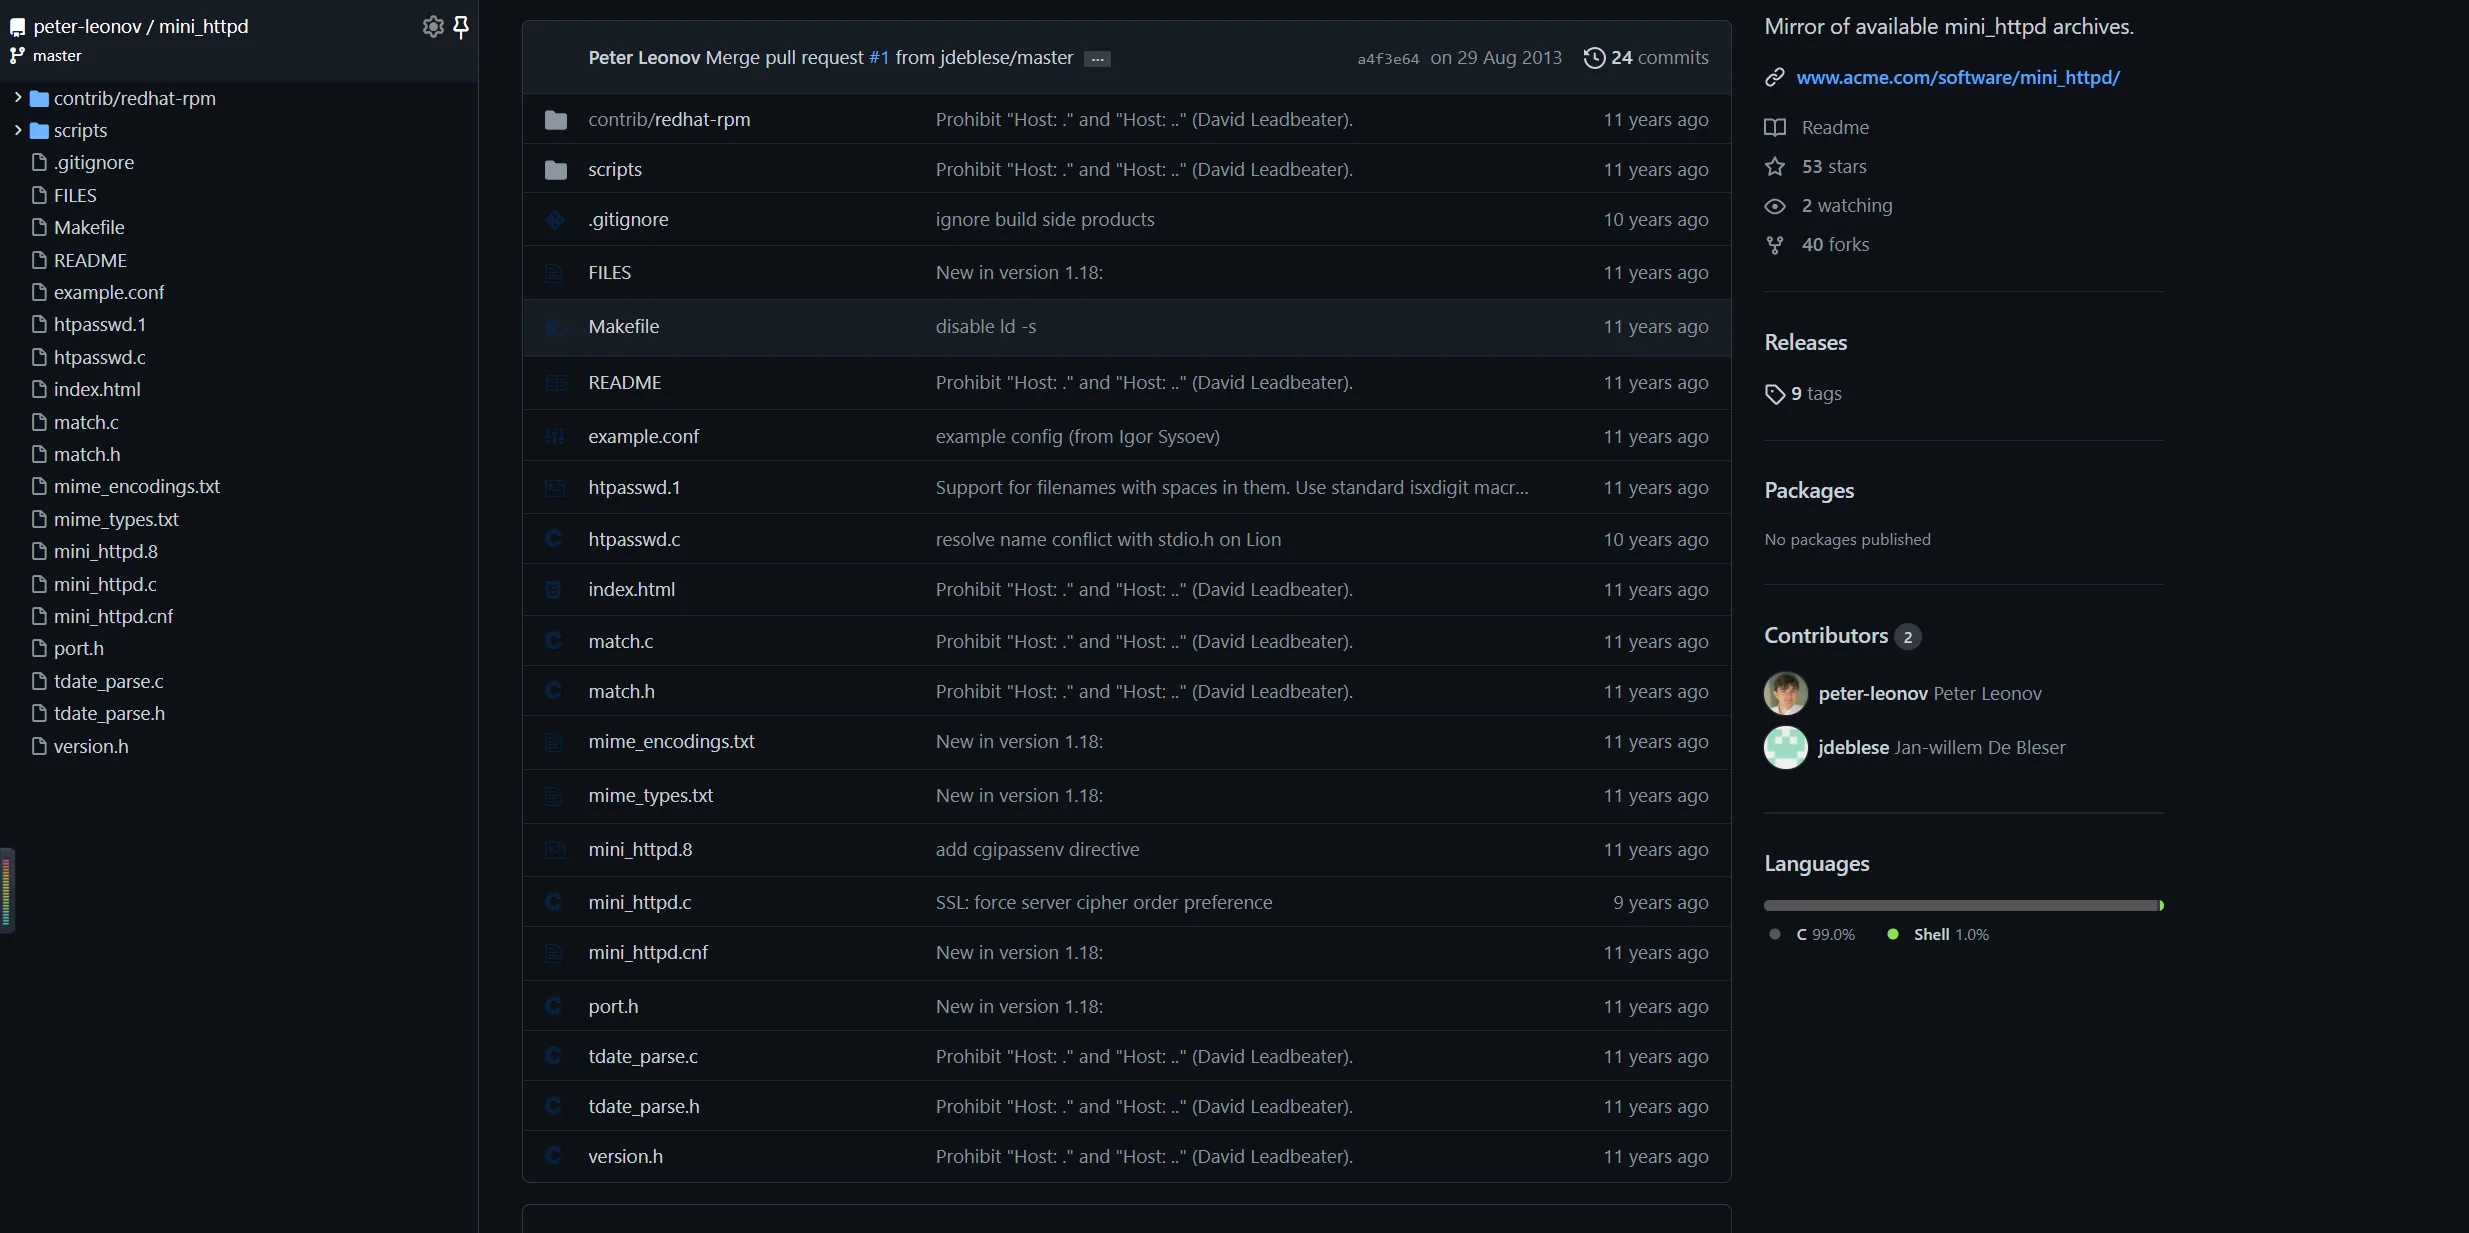This screenshot has width=2469, height=1233.
Task: Click the repository icon beside peter-leonov / mini_httpd
Action: pos(17,27)
